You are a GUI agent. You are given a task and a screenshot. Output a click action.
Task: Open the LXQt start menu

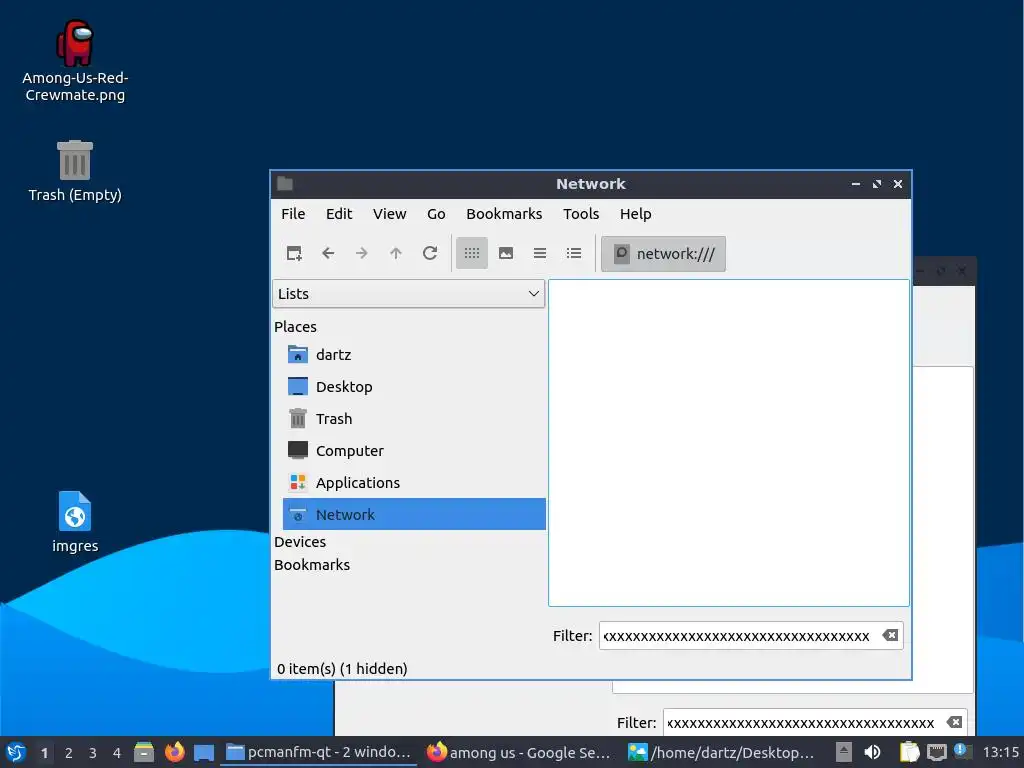pos(16,752)
